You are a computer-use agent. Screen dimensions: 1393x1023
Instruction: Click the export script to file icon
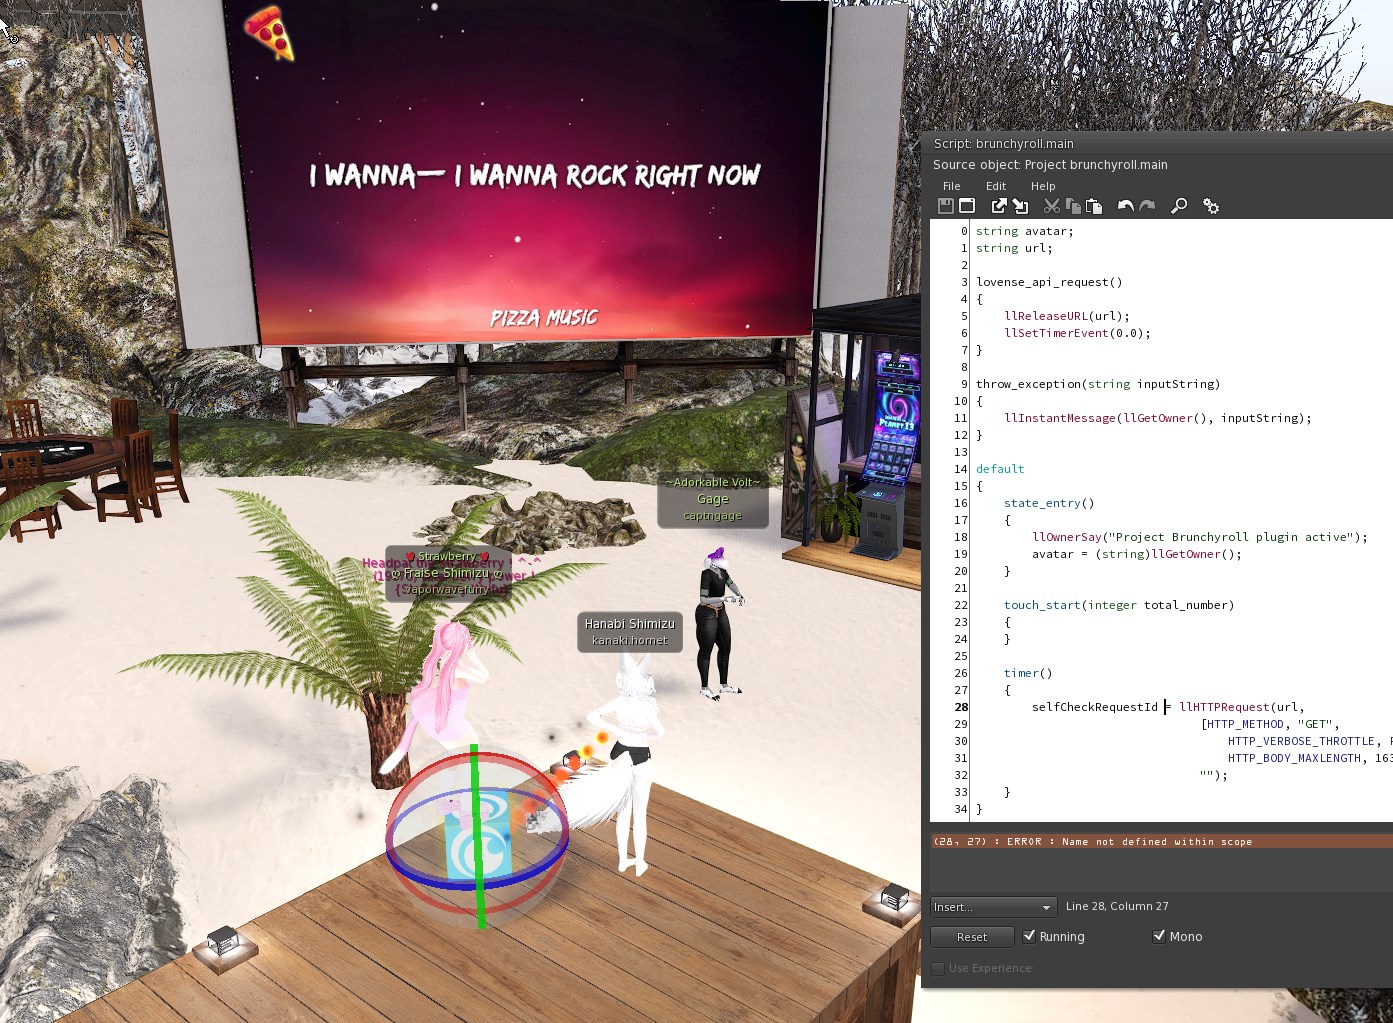998,206
